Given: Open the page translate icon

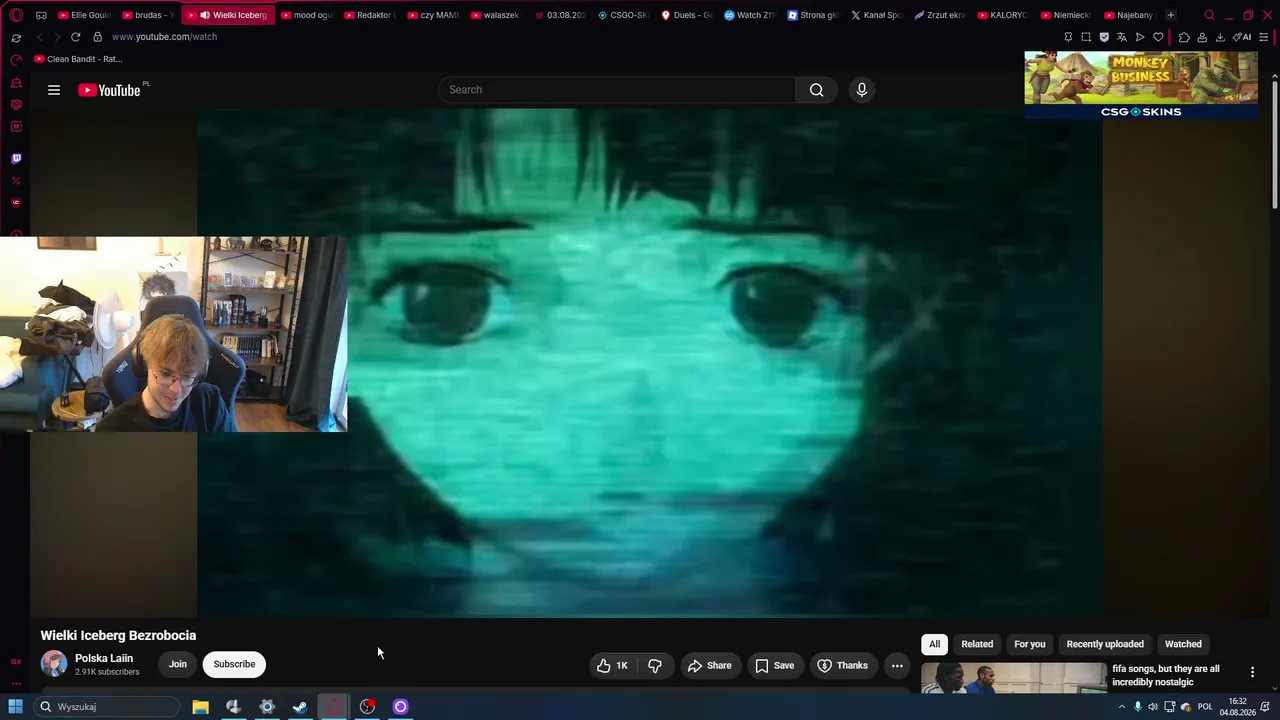Looking at the screenshot, I should coord(1122,37).
